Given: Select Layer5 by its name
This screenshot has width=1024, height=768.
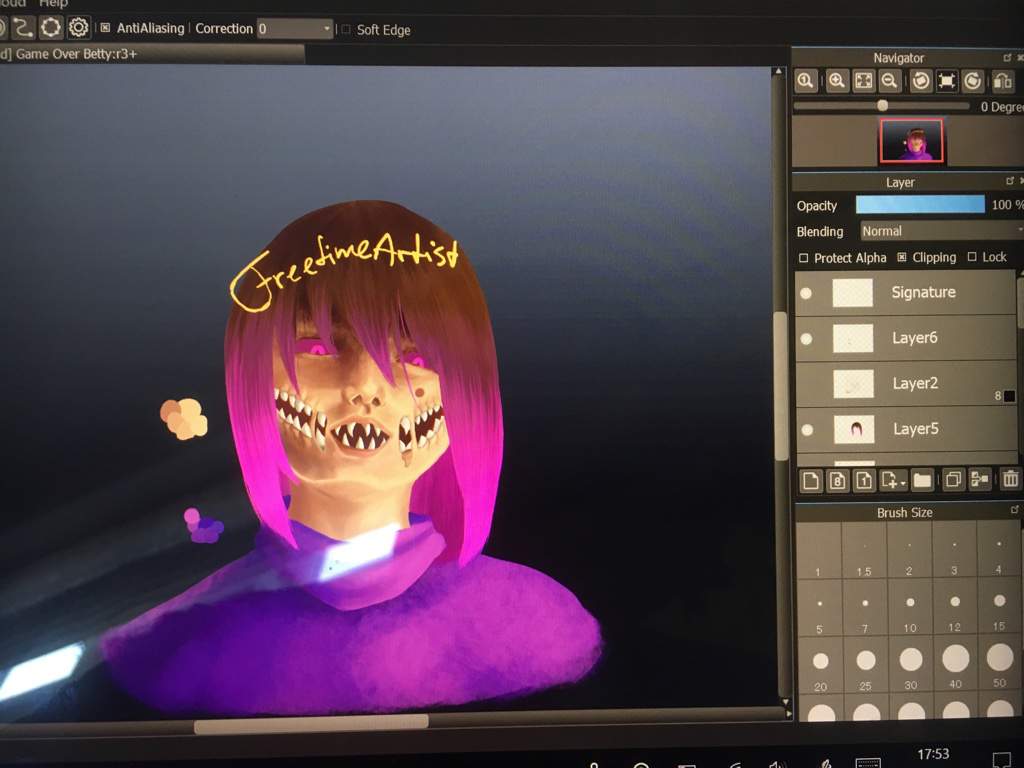Looking at the screenshot, I should (916, 429).
